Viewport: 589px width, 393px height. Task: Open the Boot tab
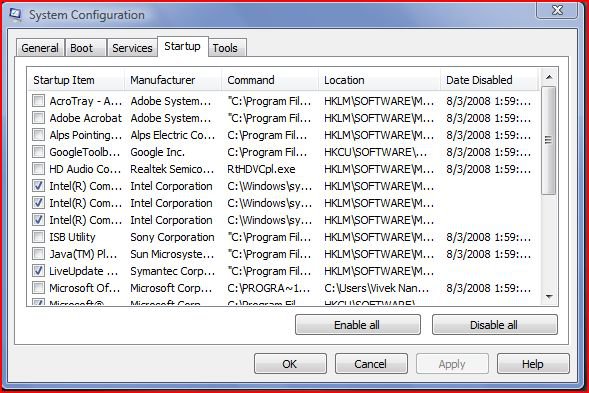pos(86,48)
